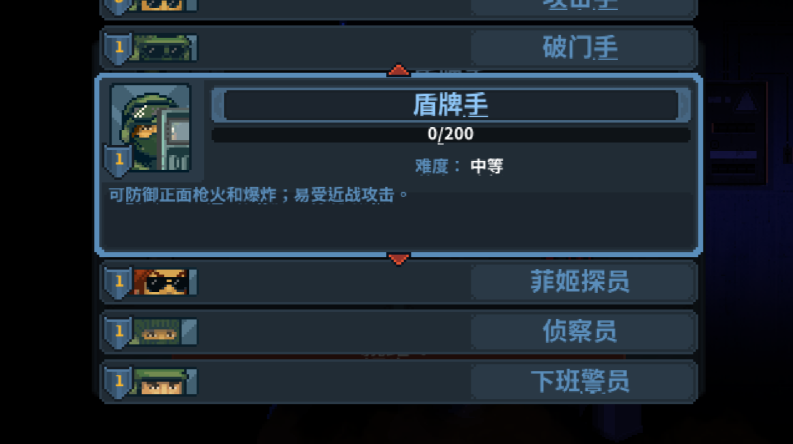This screenshot has height=444, width=793.
Task: Select the 破门手 character name button
Action: tap(582, 48)
